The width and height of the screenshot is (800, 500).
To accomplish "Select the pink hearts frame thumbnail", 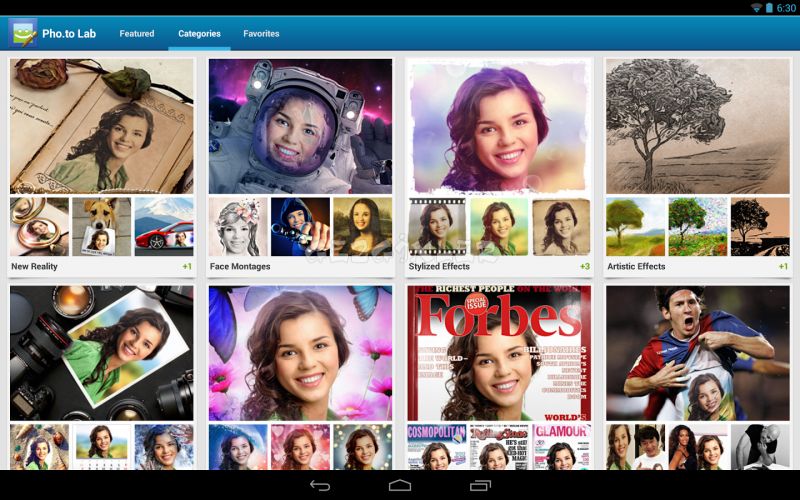I will click(x=301, y=447).
